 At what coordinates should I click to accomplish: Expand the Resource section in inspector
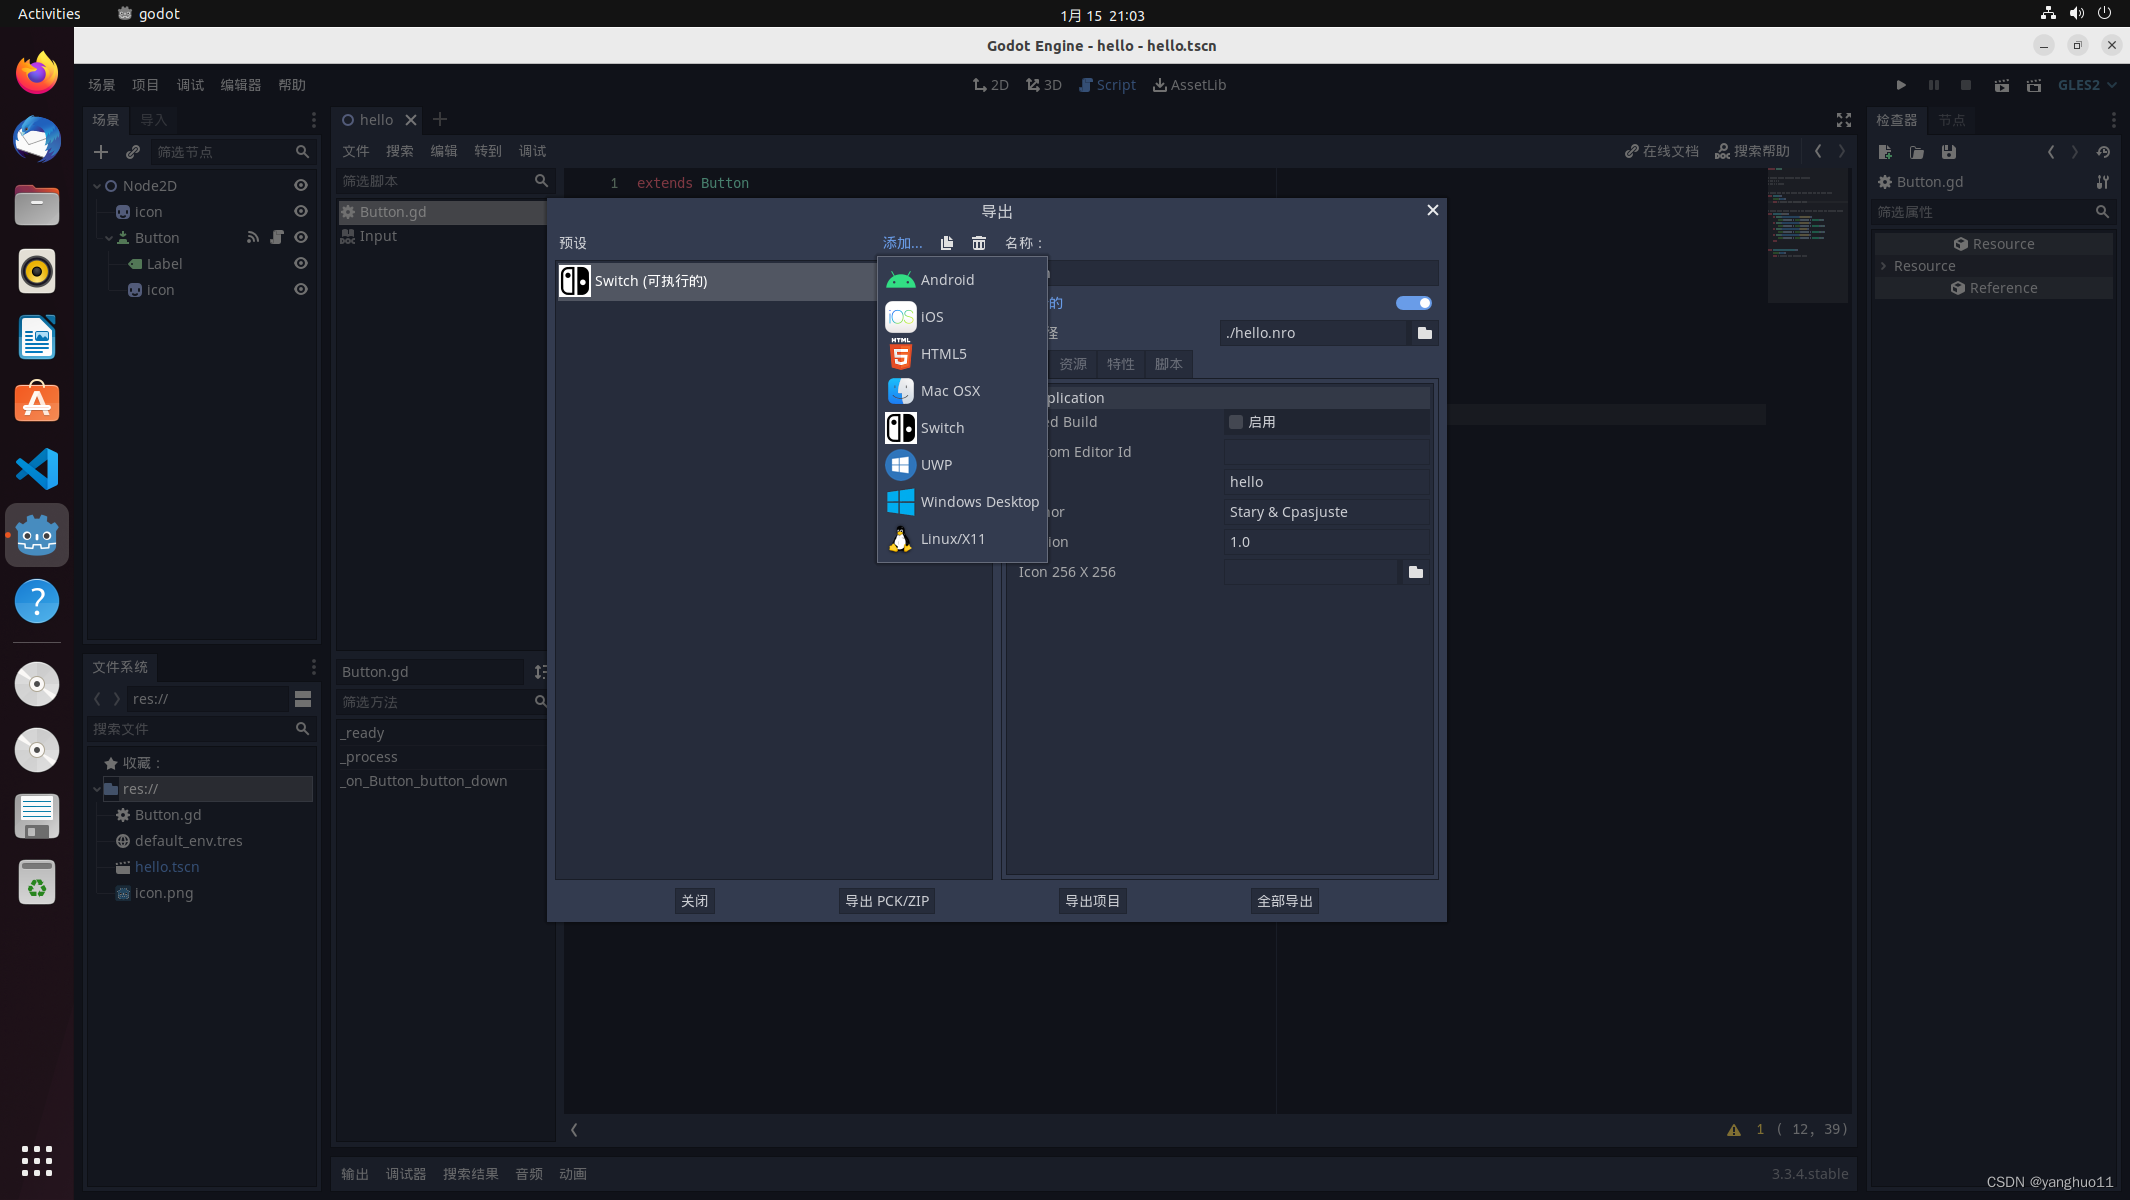click(x=1884, y=266)
